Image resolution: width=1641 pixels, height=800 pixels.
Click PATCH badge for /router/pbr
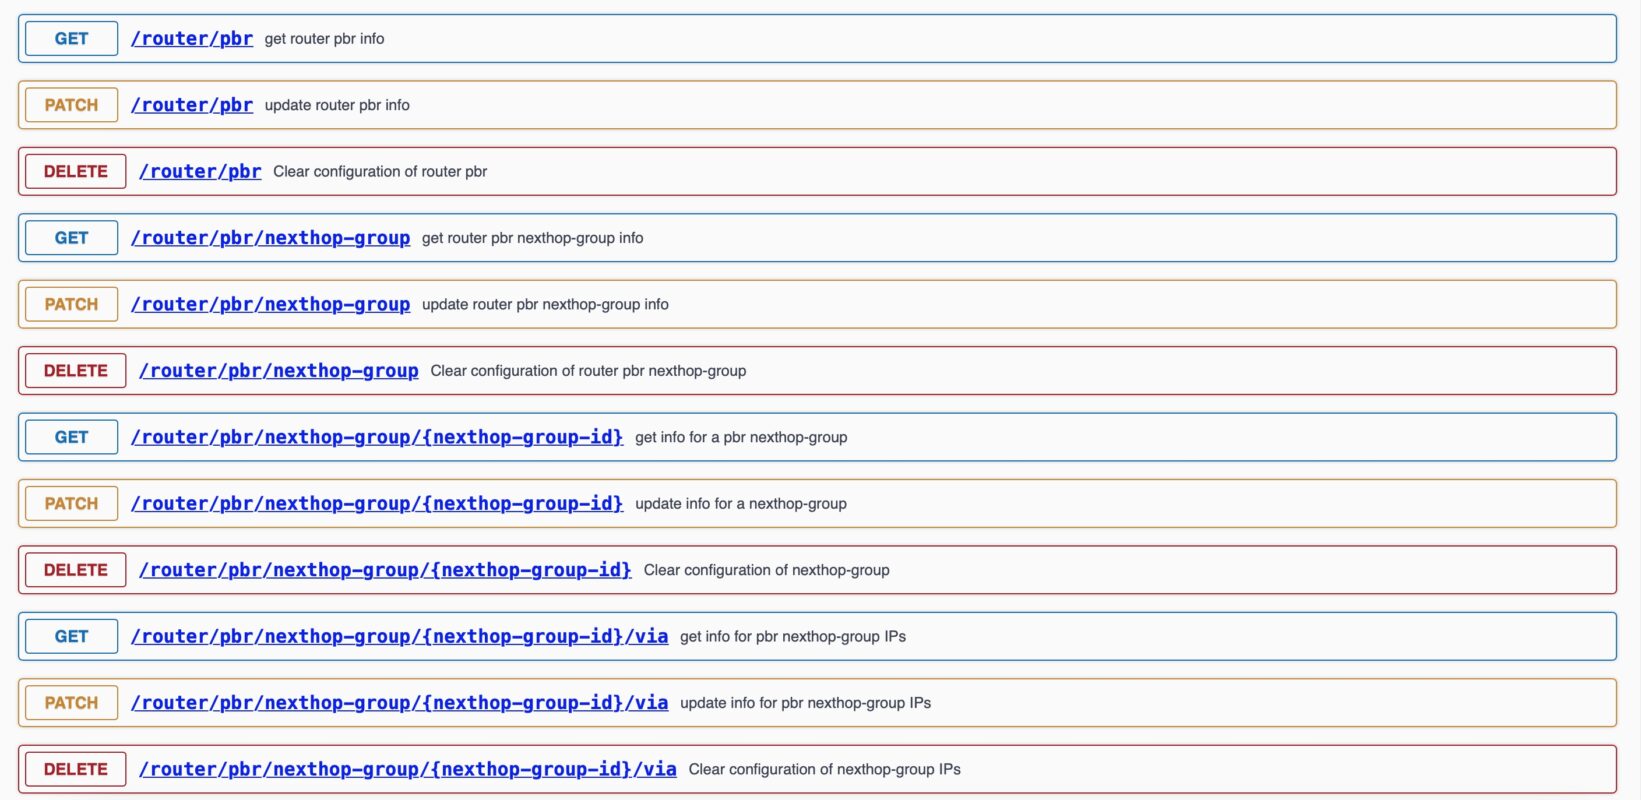[x=71, y=105]
